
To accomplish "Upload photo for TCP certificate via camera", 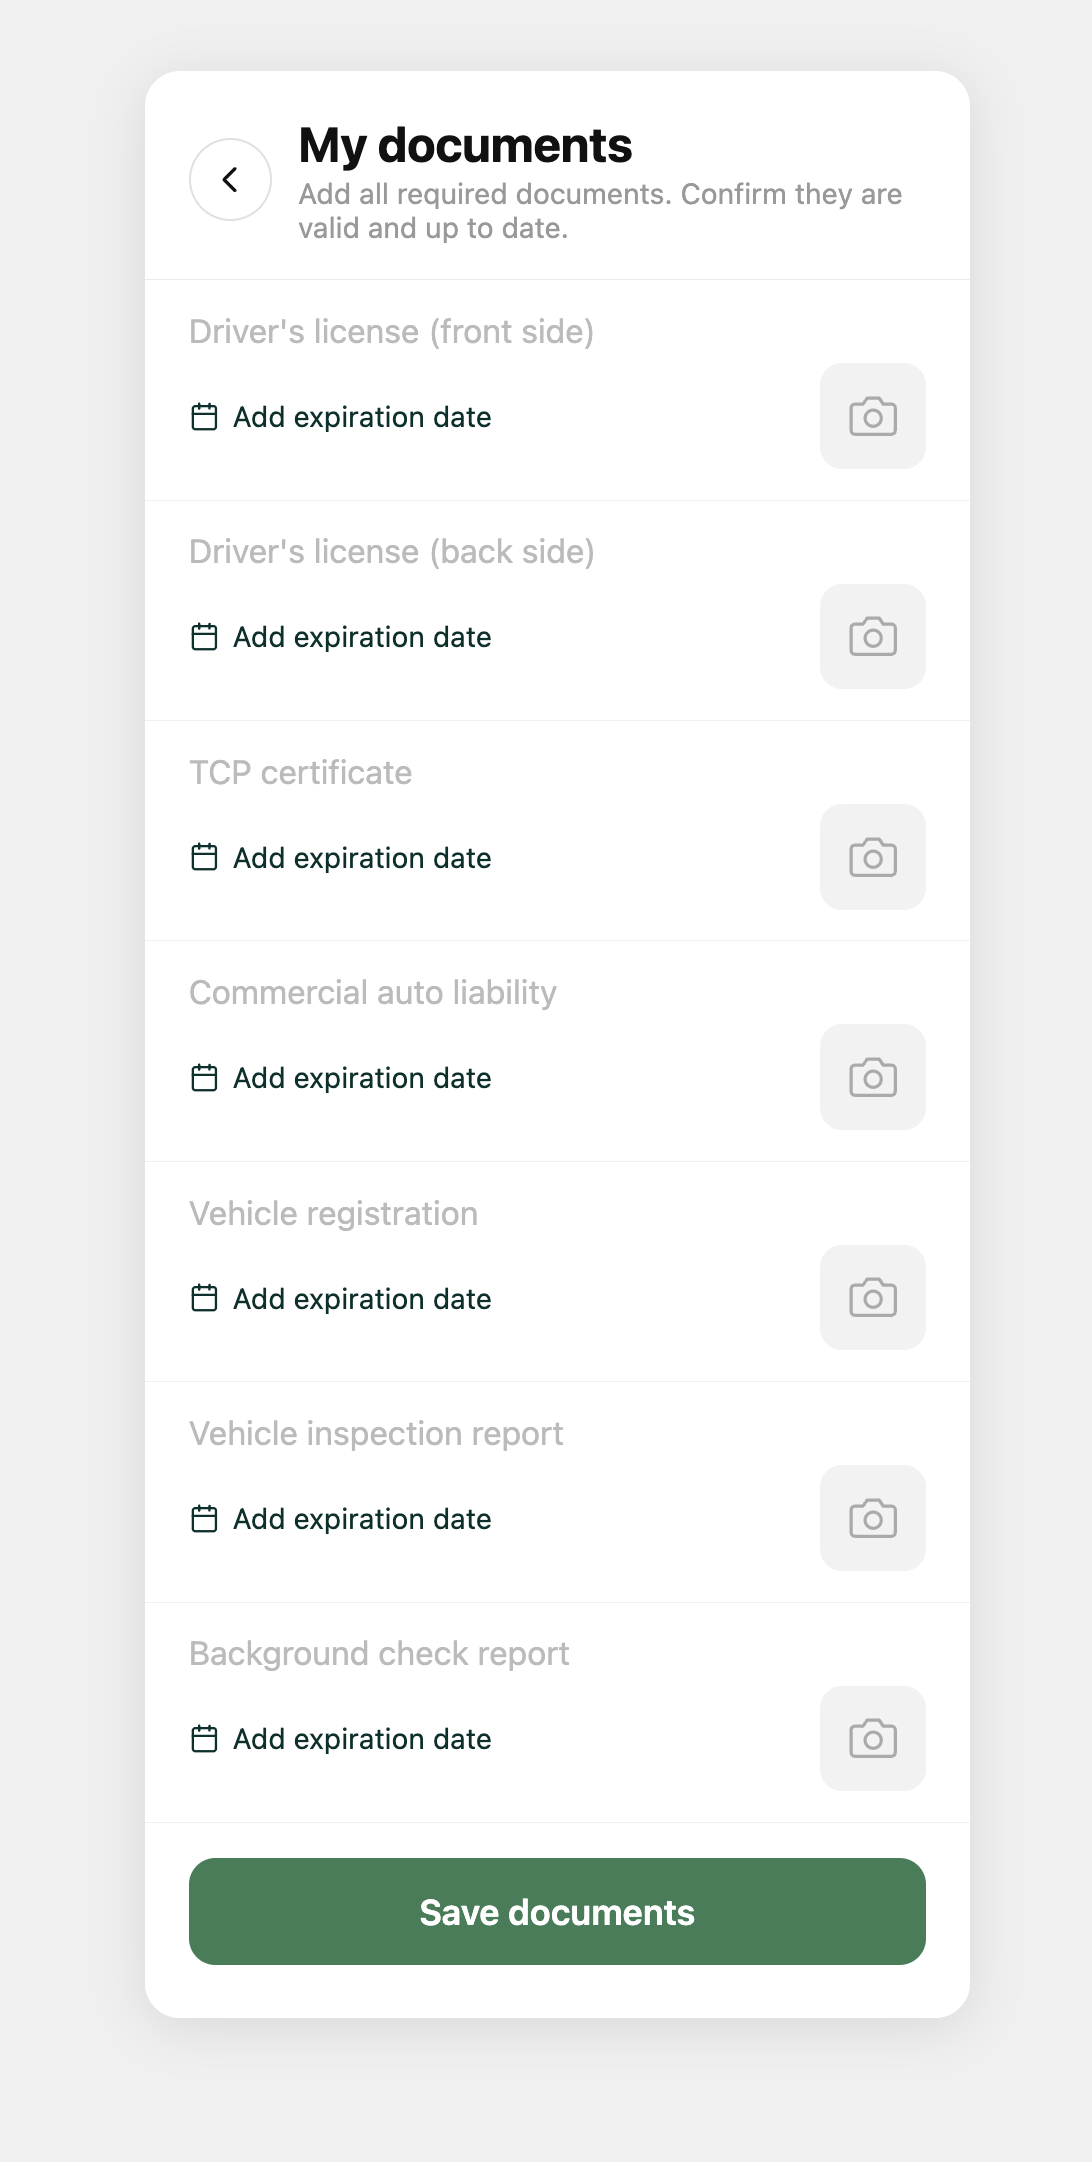I will (x=872, y=857).
